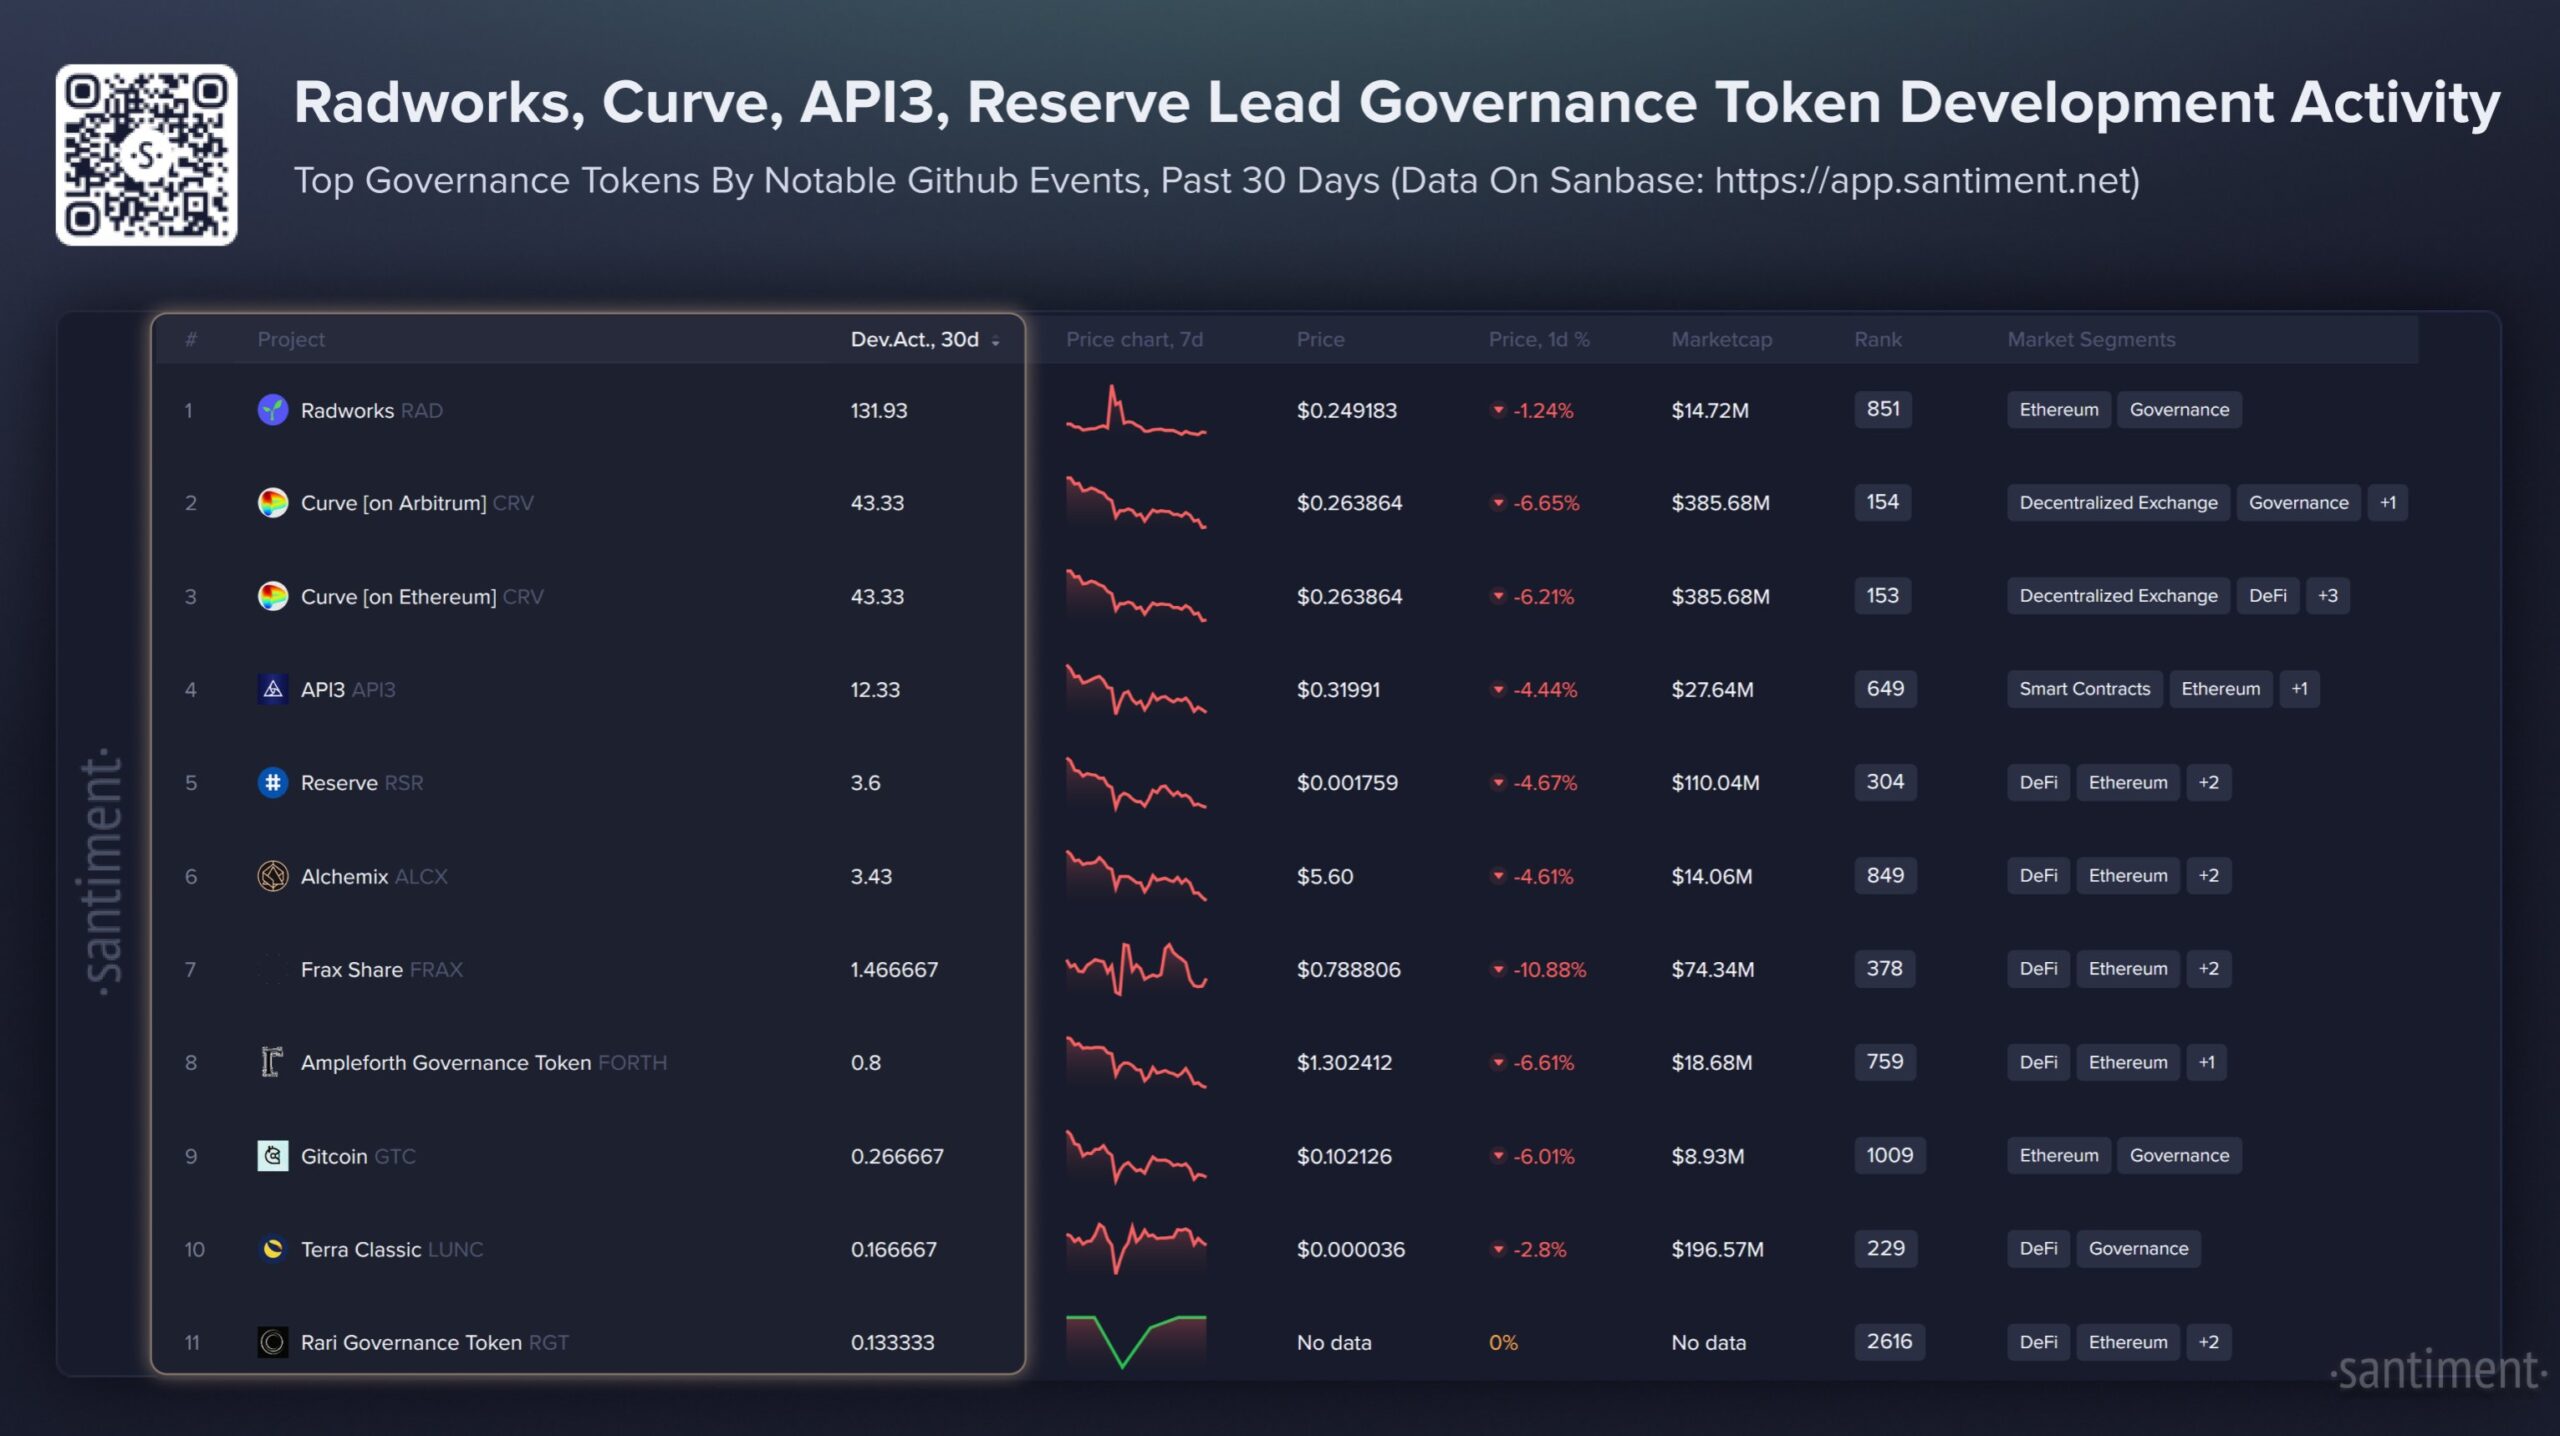Expand the +2 segments for Reserve

2209,782
